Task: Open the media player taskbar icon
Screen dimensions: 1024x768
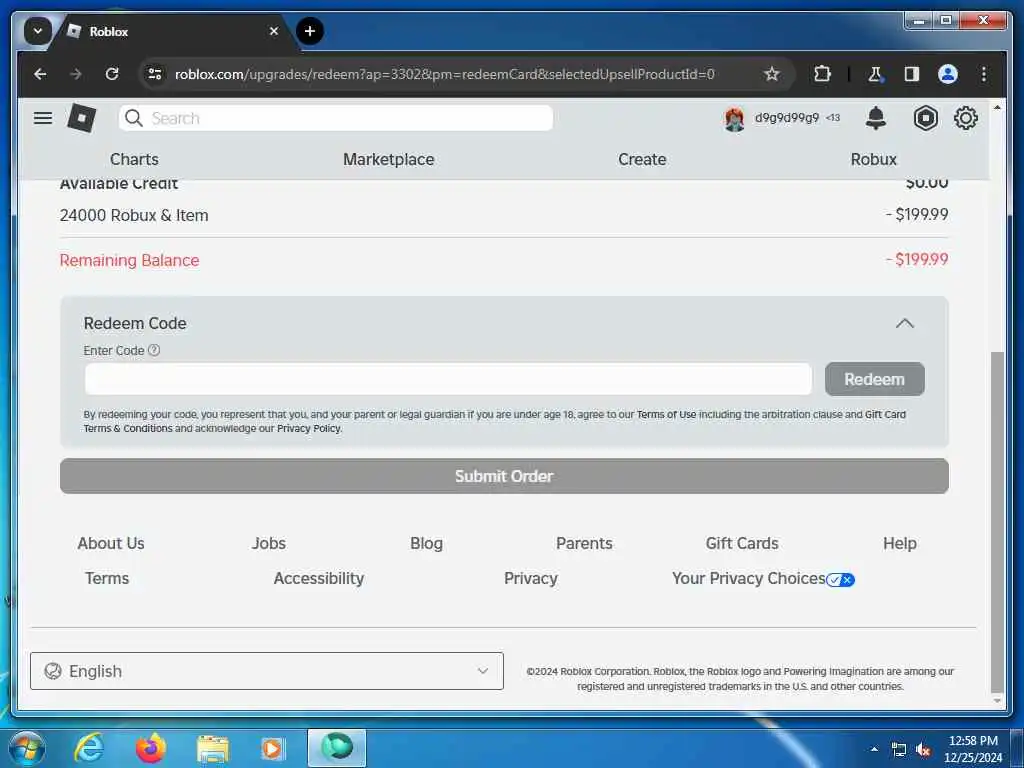Action: (x=272, y=748)
